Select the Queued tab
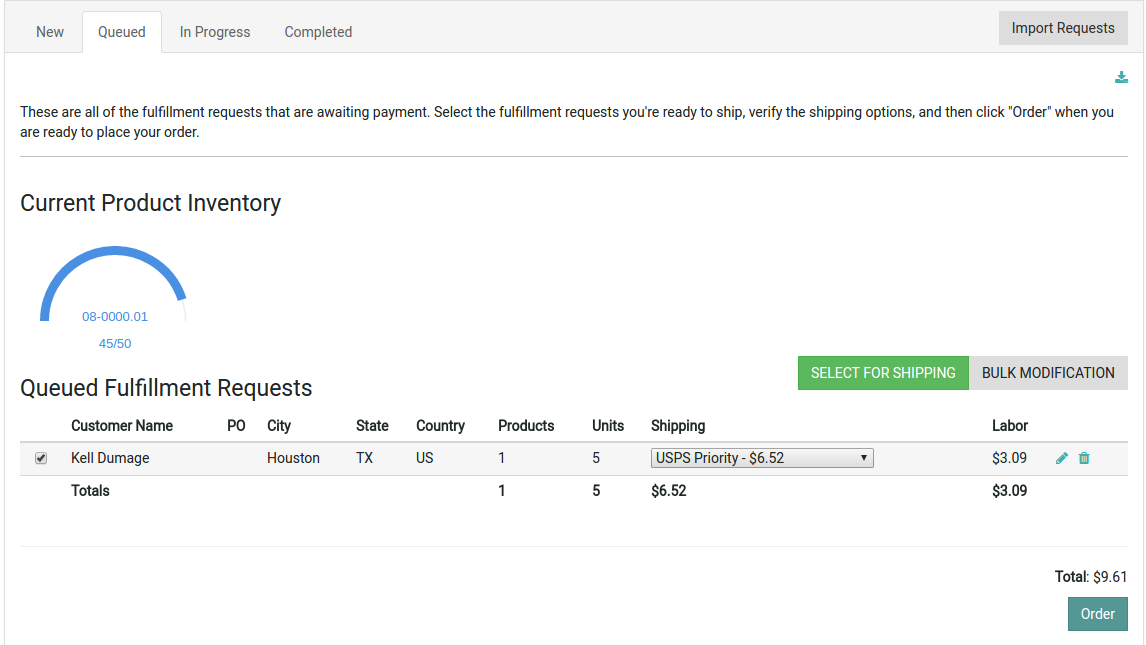The image size is (1146, 645). 121,31
